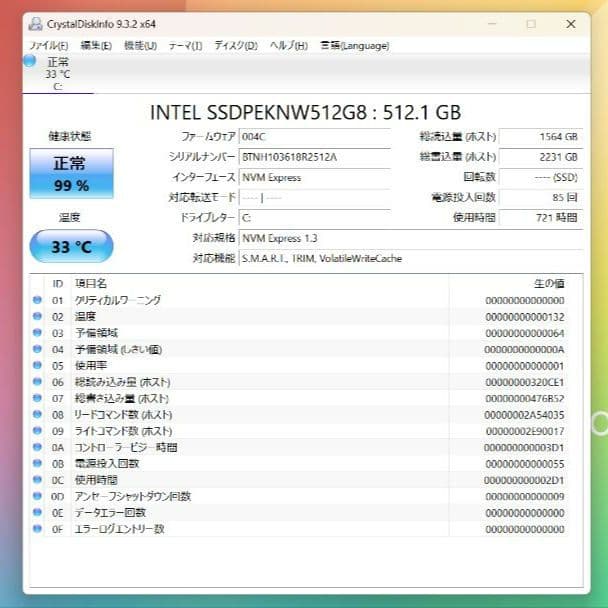Click status dot for row 0F エラーログエントリー数
This screenshot has height=608, width=608.
click(37, 529)
